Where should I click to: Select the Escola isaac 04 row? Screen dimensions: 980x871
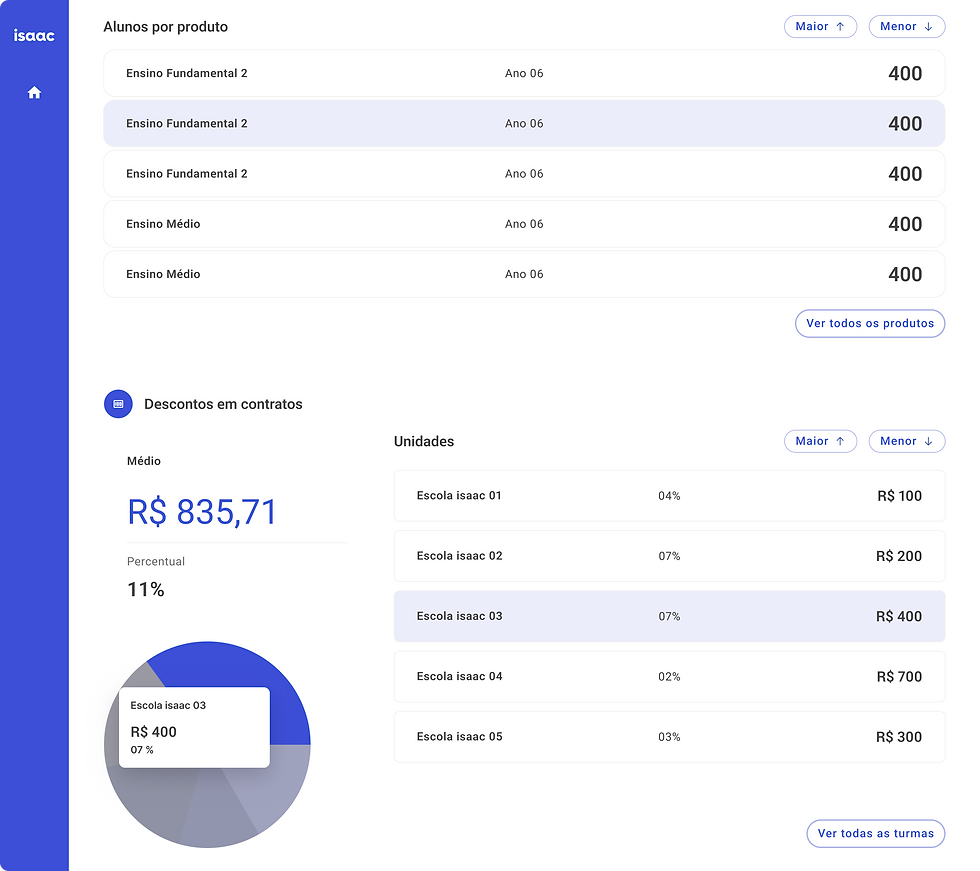tap(669, 676)
